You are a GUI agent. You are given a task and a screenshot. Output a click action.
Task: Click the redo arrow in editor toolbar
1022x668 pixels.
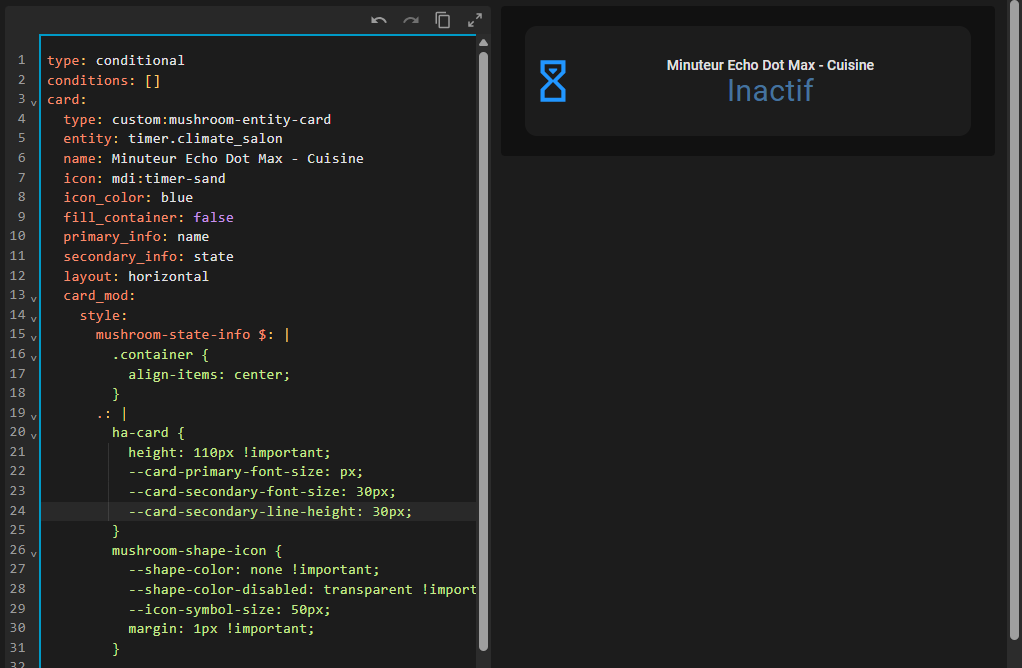pos(411,20)
